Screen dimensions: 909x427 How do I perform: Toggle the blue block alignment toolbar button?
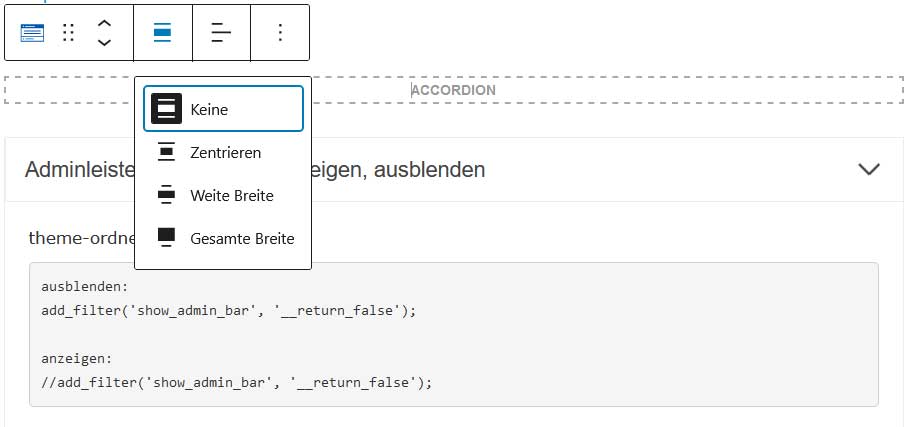[162, 33]
